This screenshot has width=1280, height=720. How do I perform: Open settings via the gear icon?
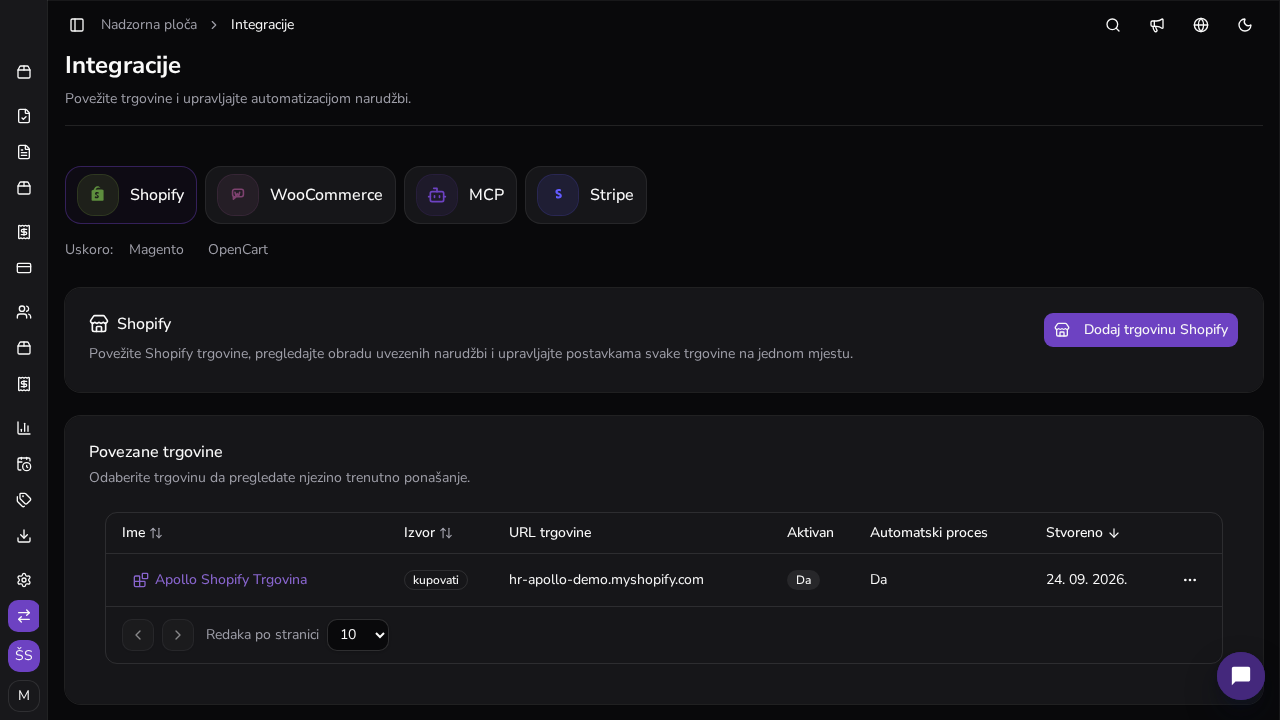[24, 580]
